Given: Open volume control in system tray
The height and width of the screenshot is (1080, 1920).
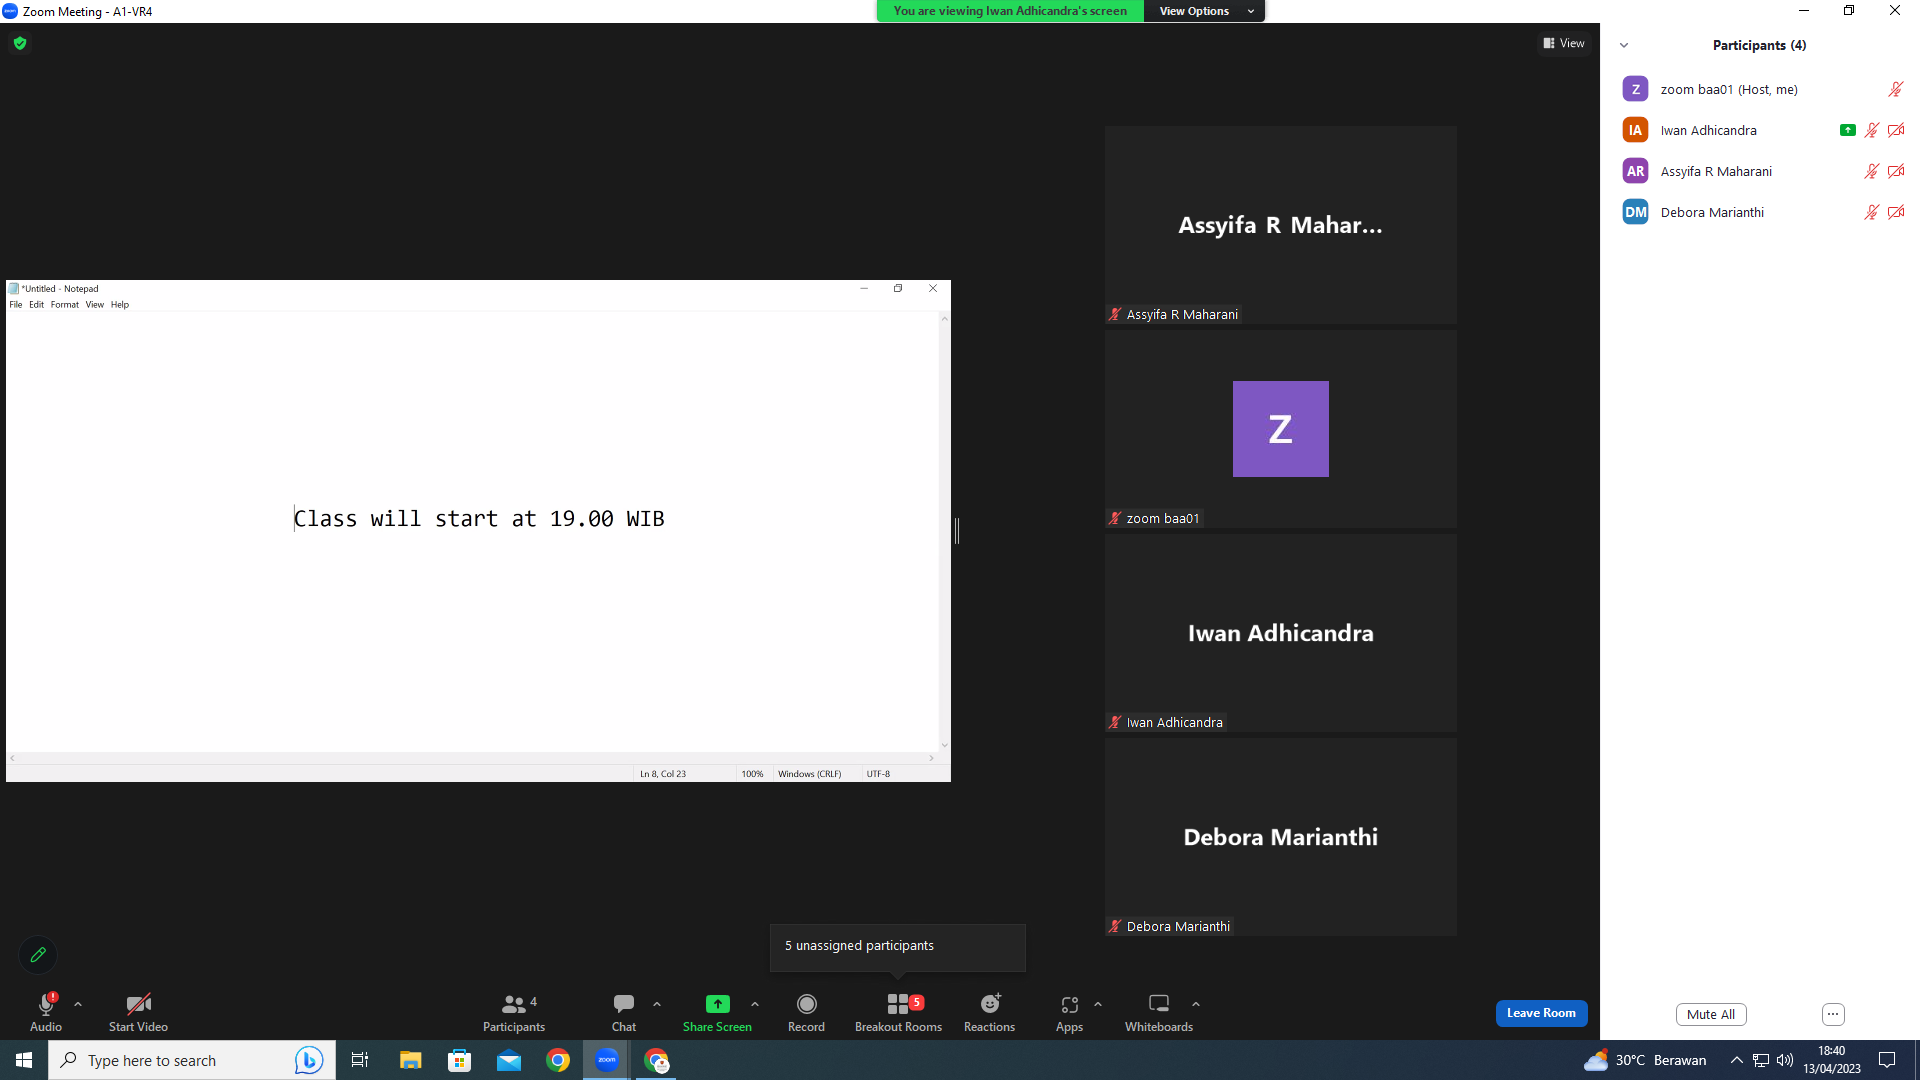Looking at the screenshot, I should pyautogui.click(x=1785, y=1060).
